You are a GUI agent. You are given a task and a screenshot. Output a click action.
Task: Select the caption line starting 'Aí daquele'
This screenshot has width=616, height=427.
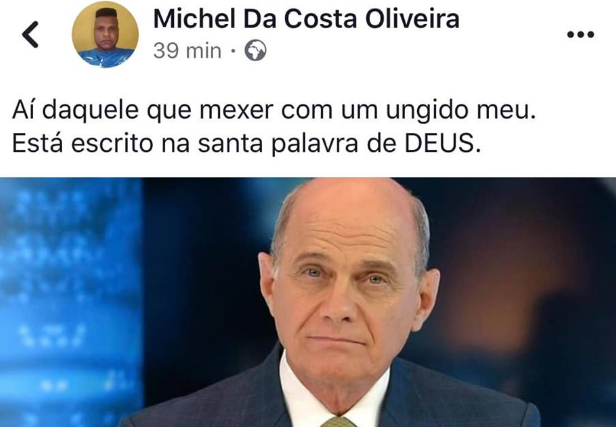274,110
